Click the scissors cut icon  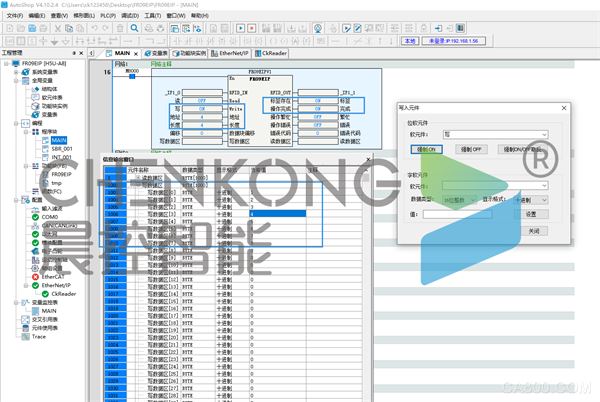click(x=58, y=28)
